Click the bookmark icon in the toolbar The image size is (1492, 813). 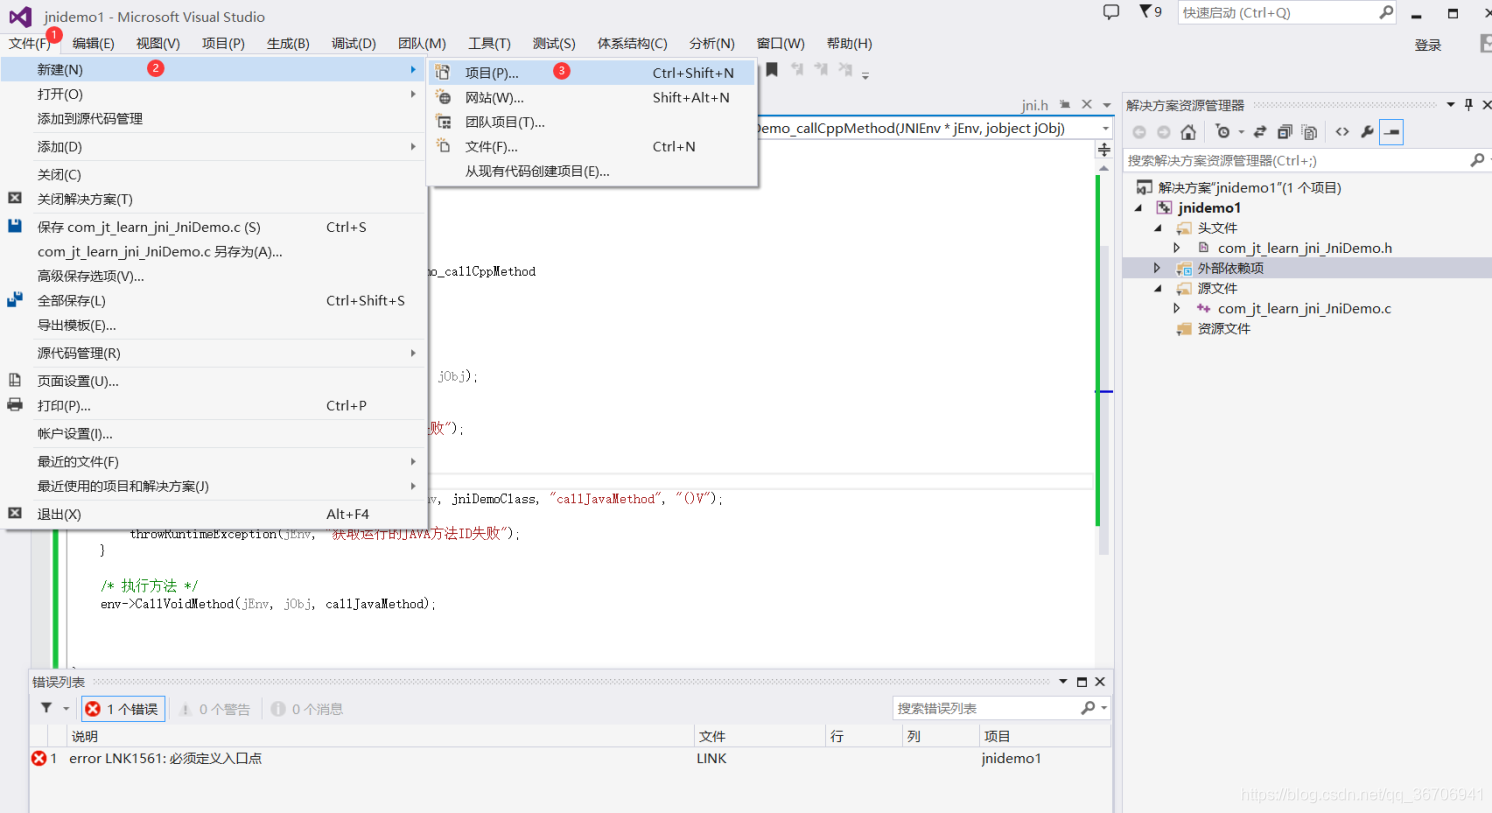point(772,70)
